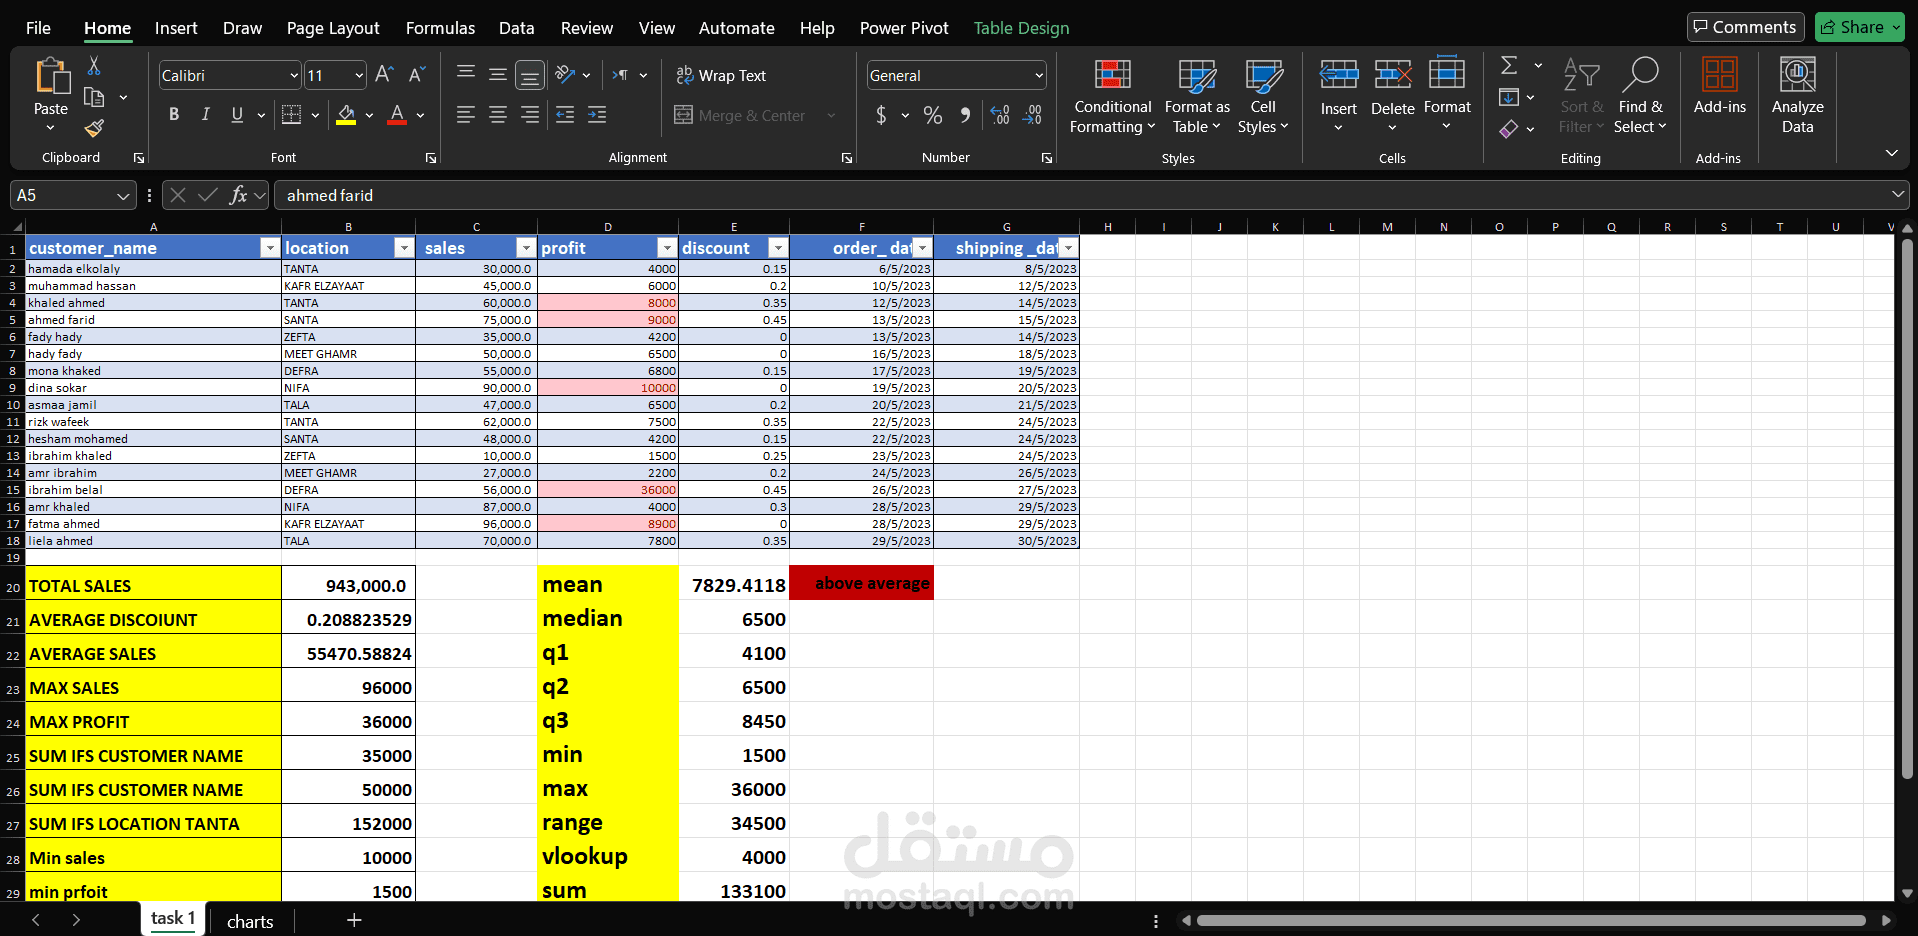Image resolution: width=1918 pixels, height=936 pixels.
Task: Toggle Underline formatting
Action: pos(237,115)
